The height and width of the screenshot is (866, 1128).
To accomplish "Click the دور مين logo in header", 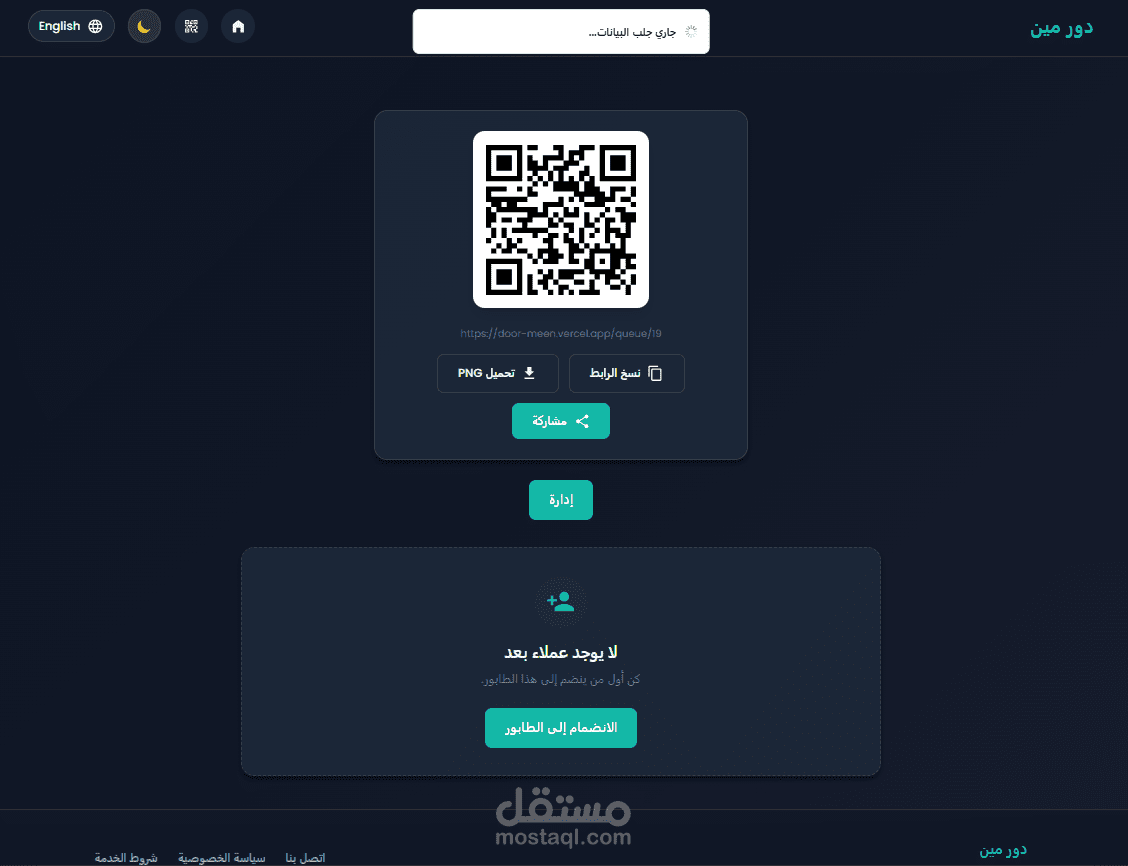I will click(1061, 27).
